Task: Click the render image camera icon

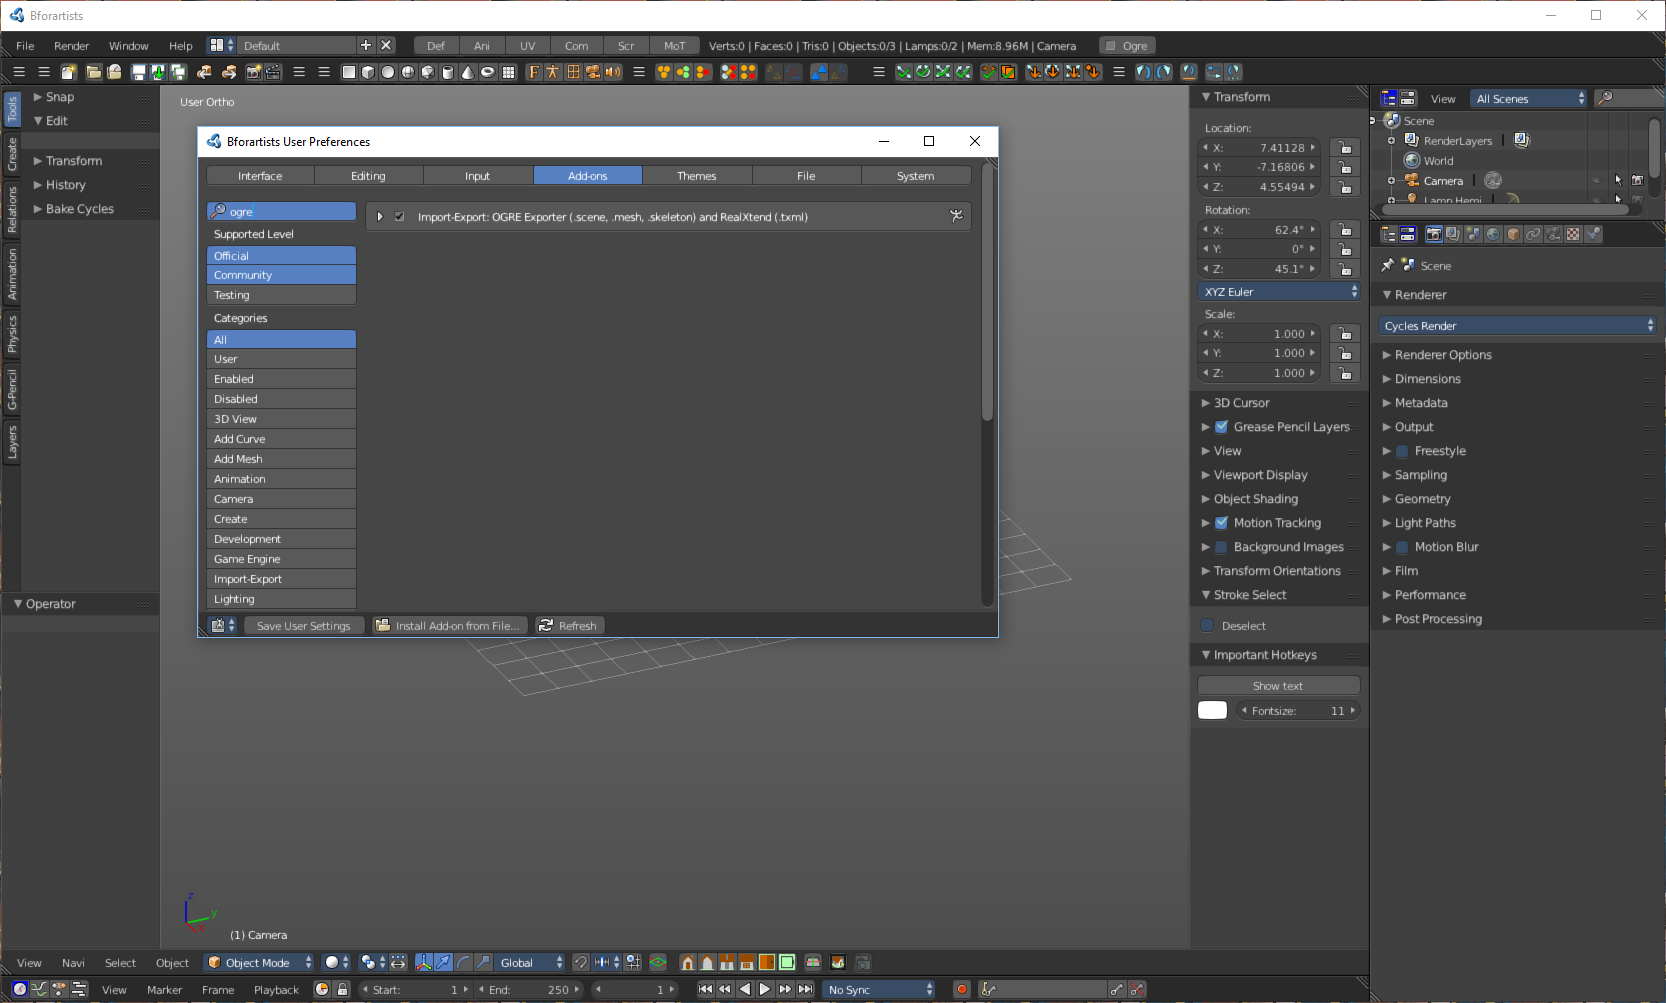Action: click(x=253, y=72)
